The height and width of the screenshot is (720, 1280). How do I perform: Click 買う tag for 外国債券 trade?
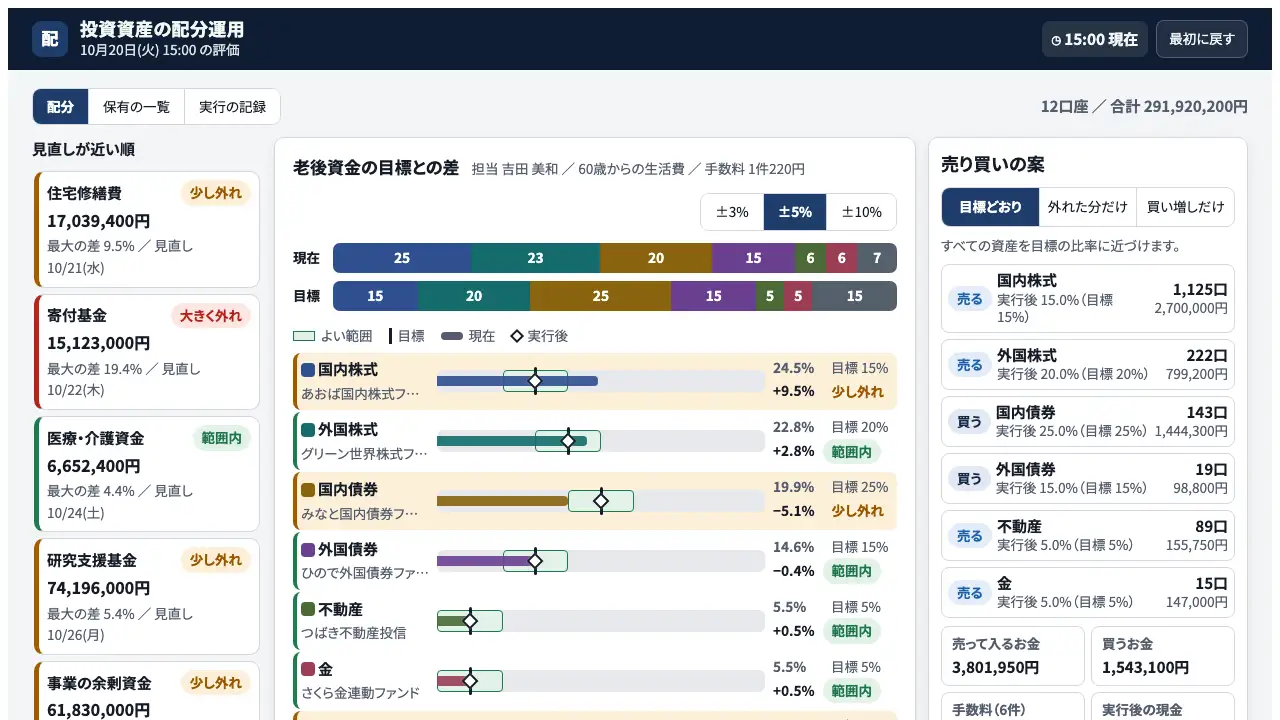[x=970, y=479]
